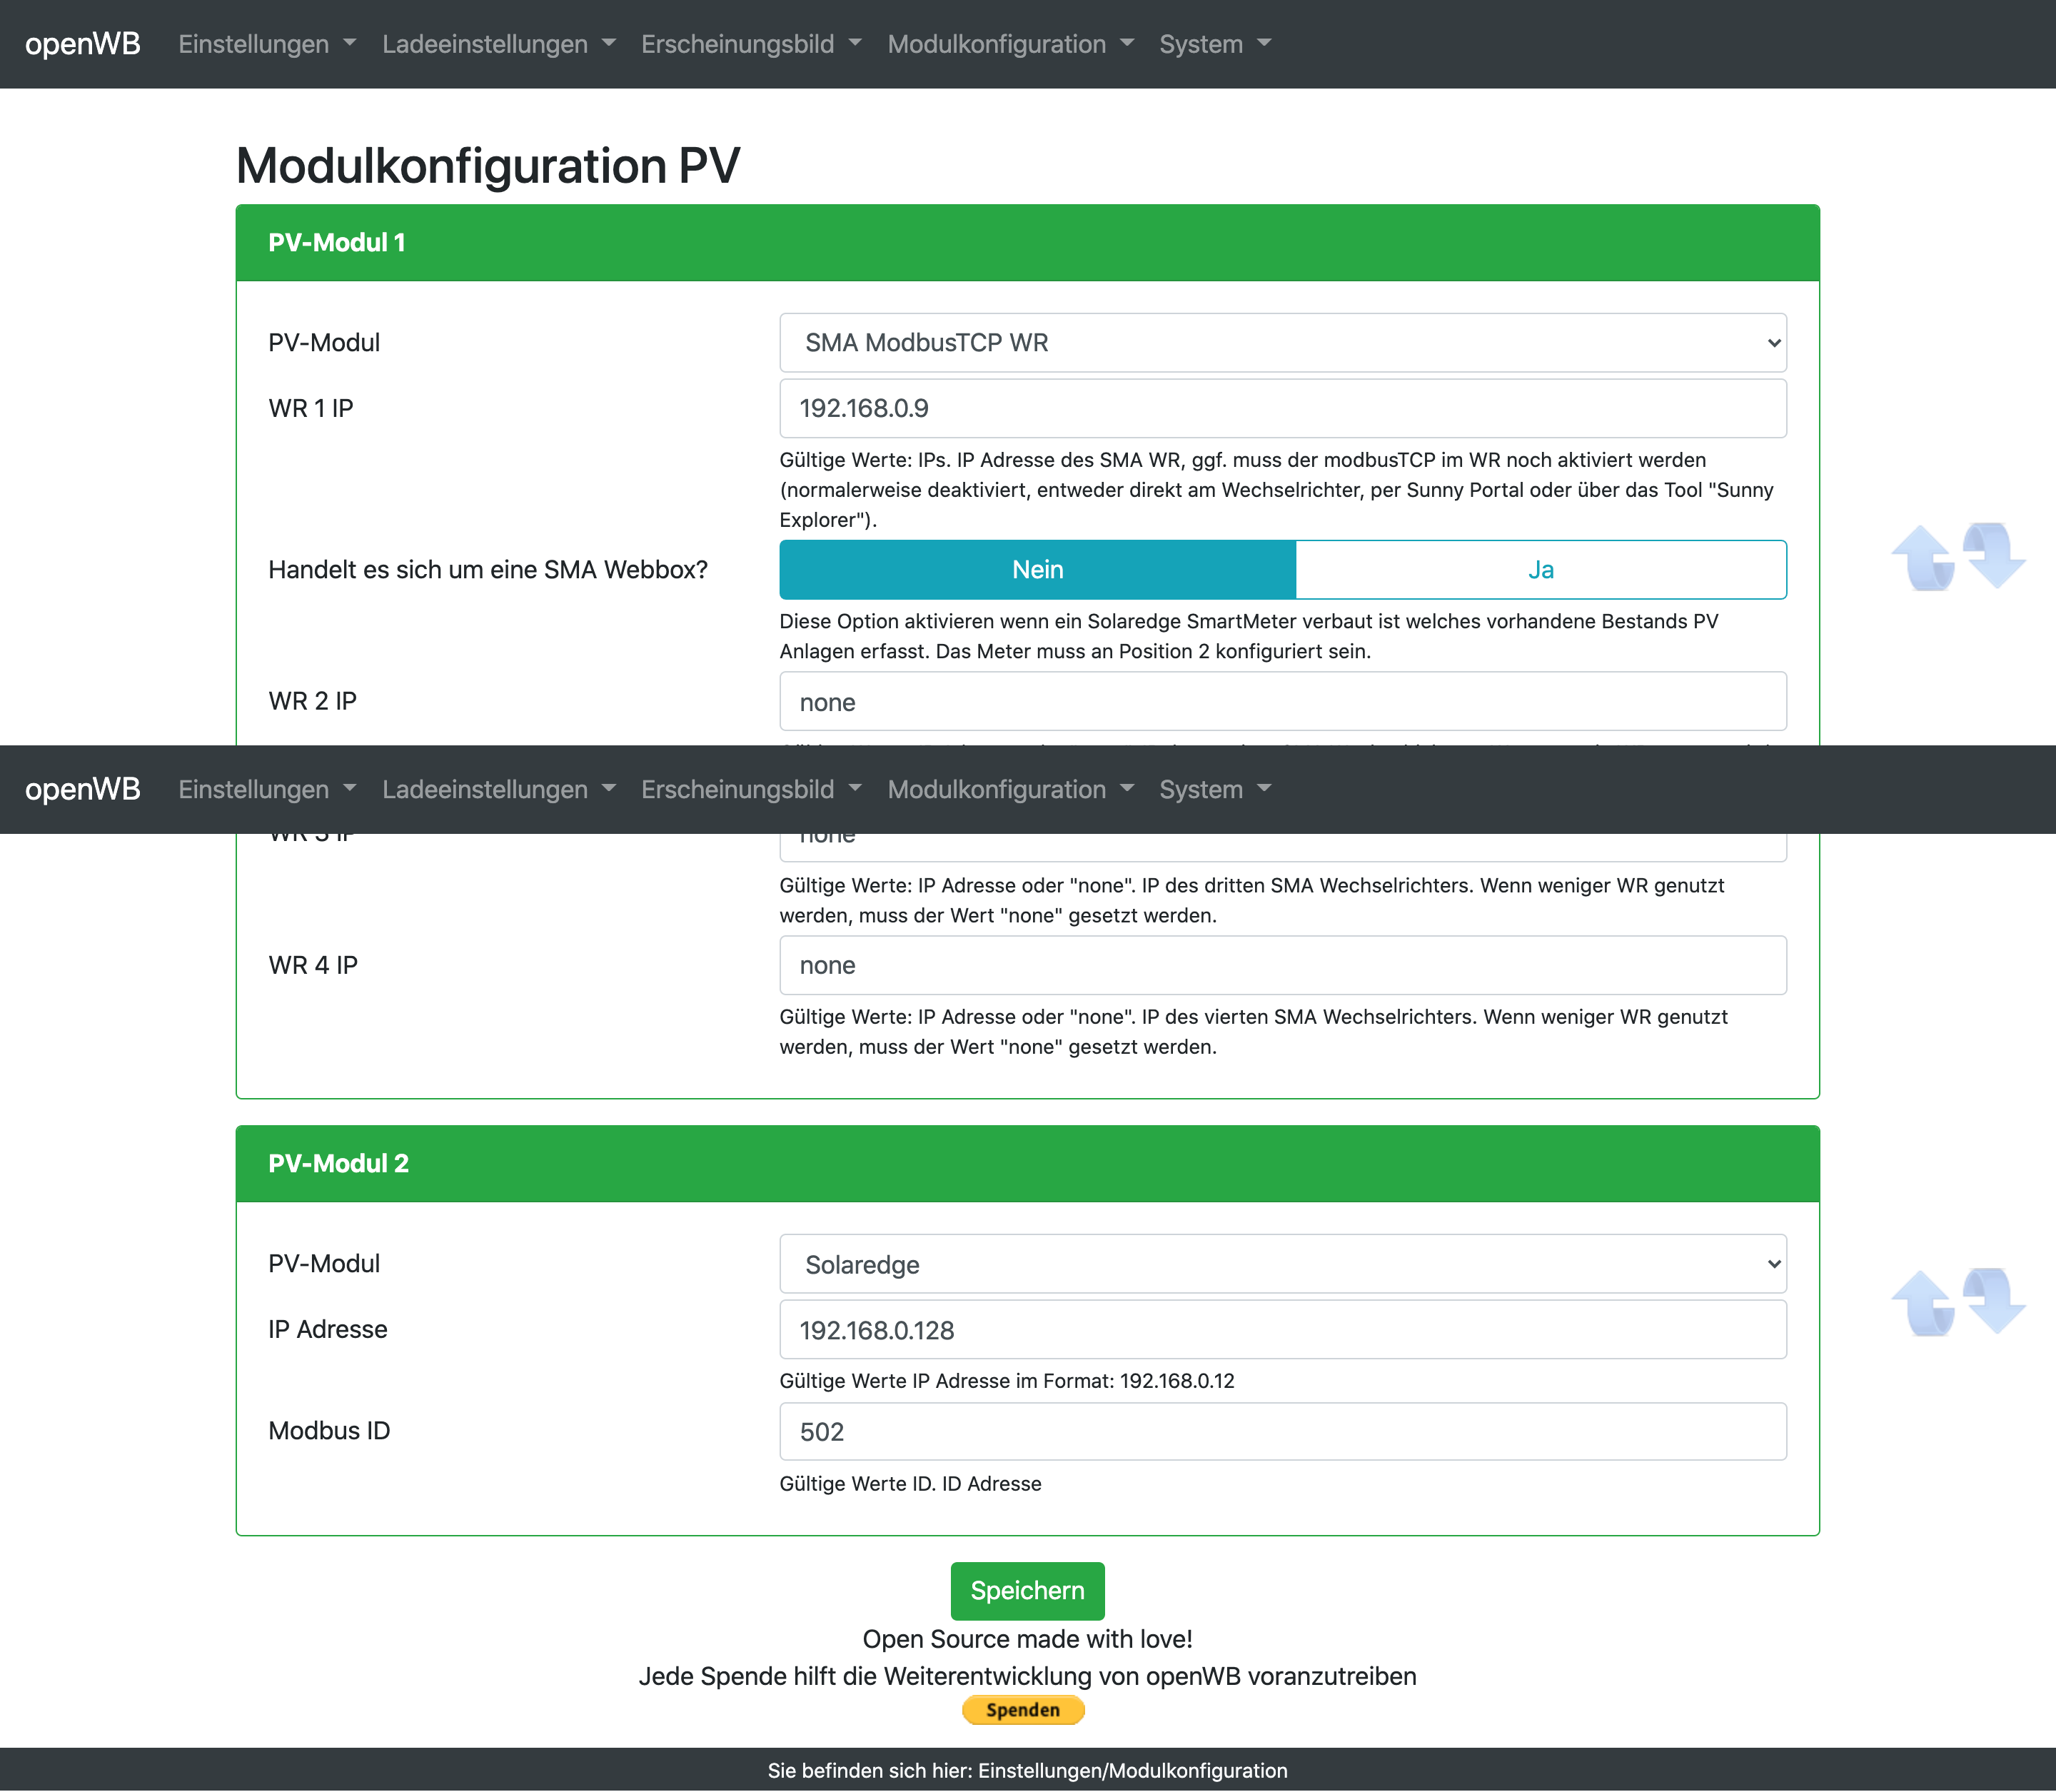Open System menu in lower sticky navbar
2056x1792 pixels.
click(x=1214, y=789)
